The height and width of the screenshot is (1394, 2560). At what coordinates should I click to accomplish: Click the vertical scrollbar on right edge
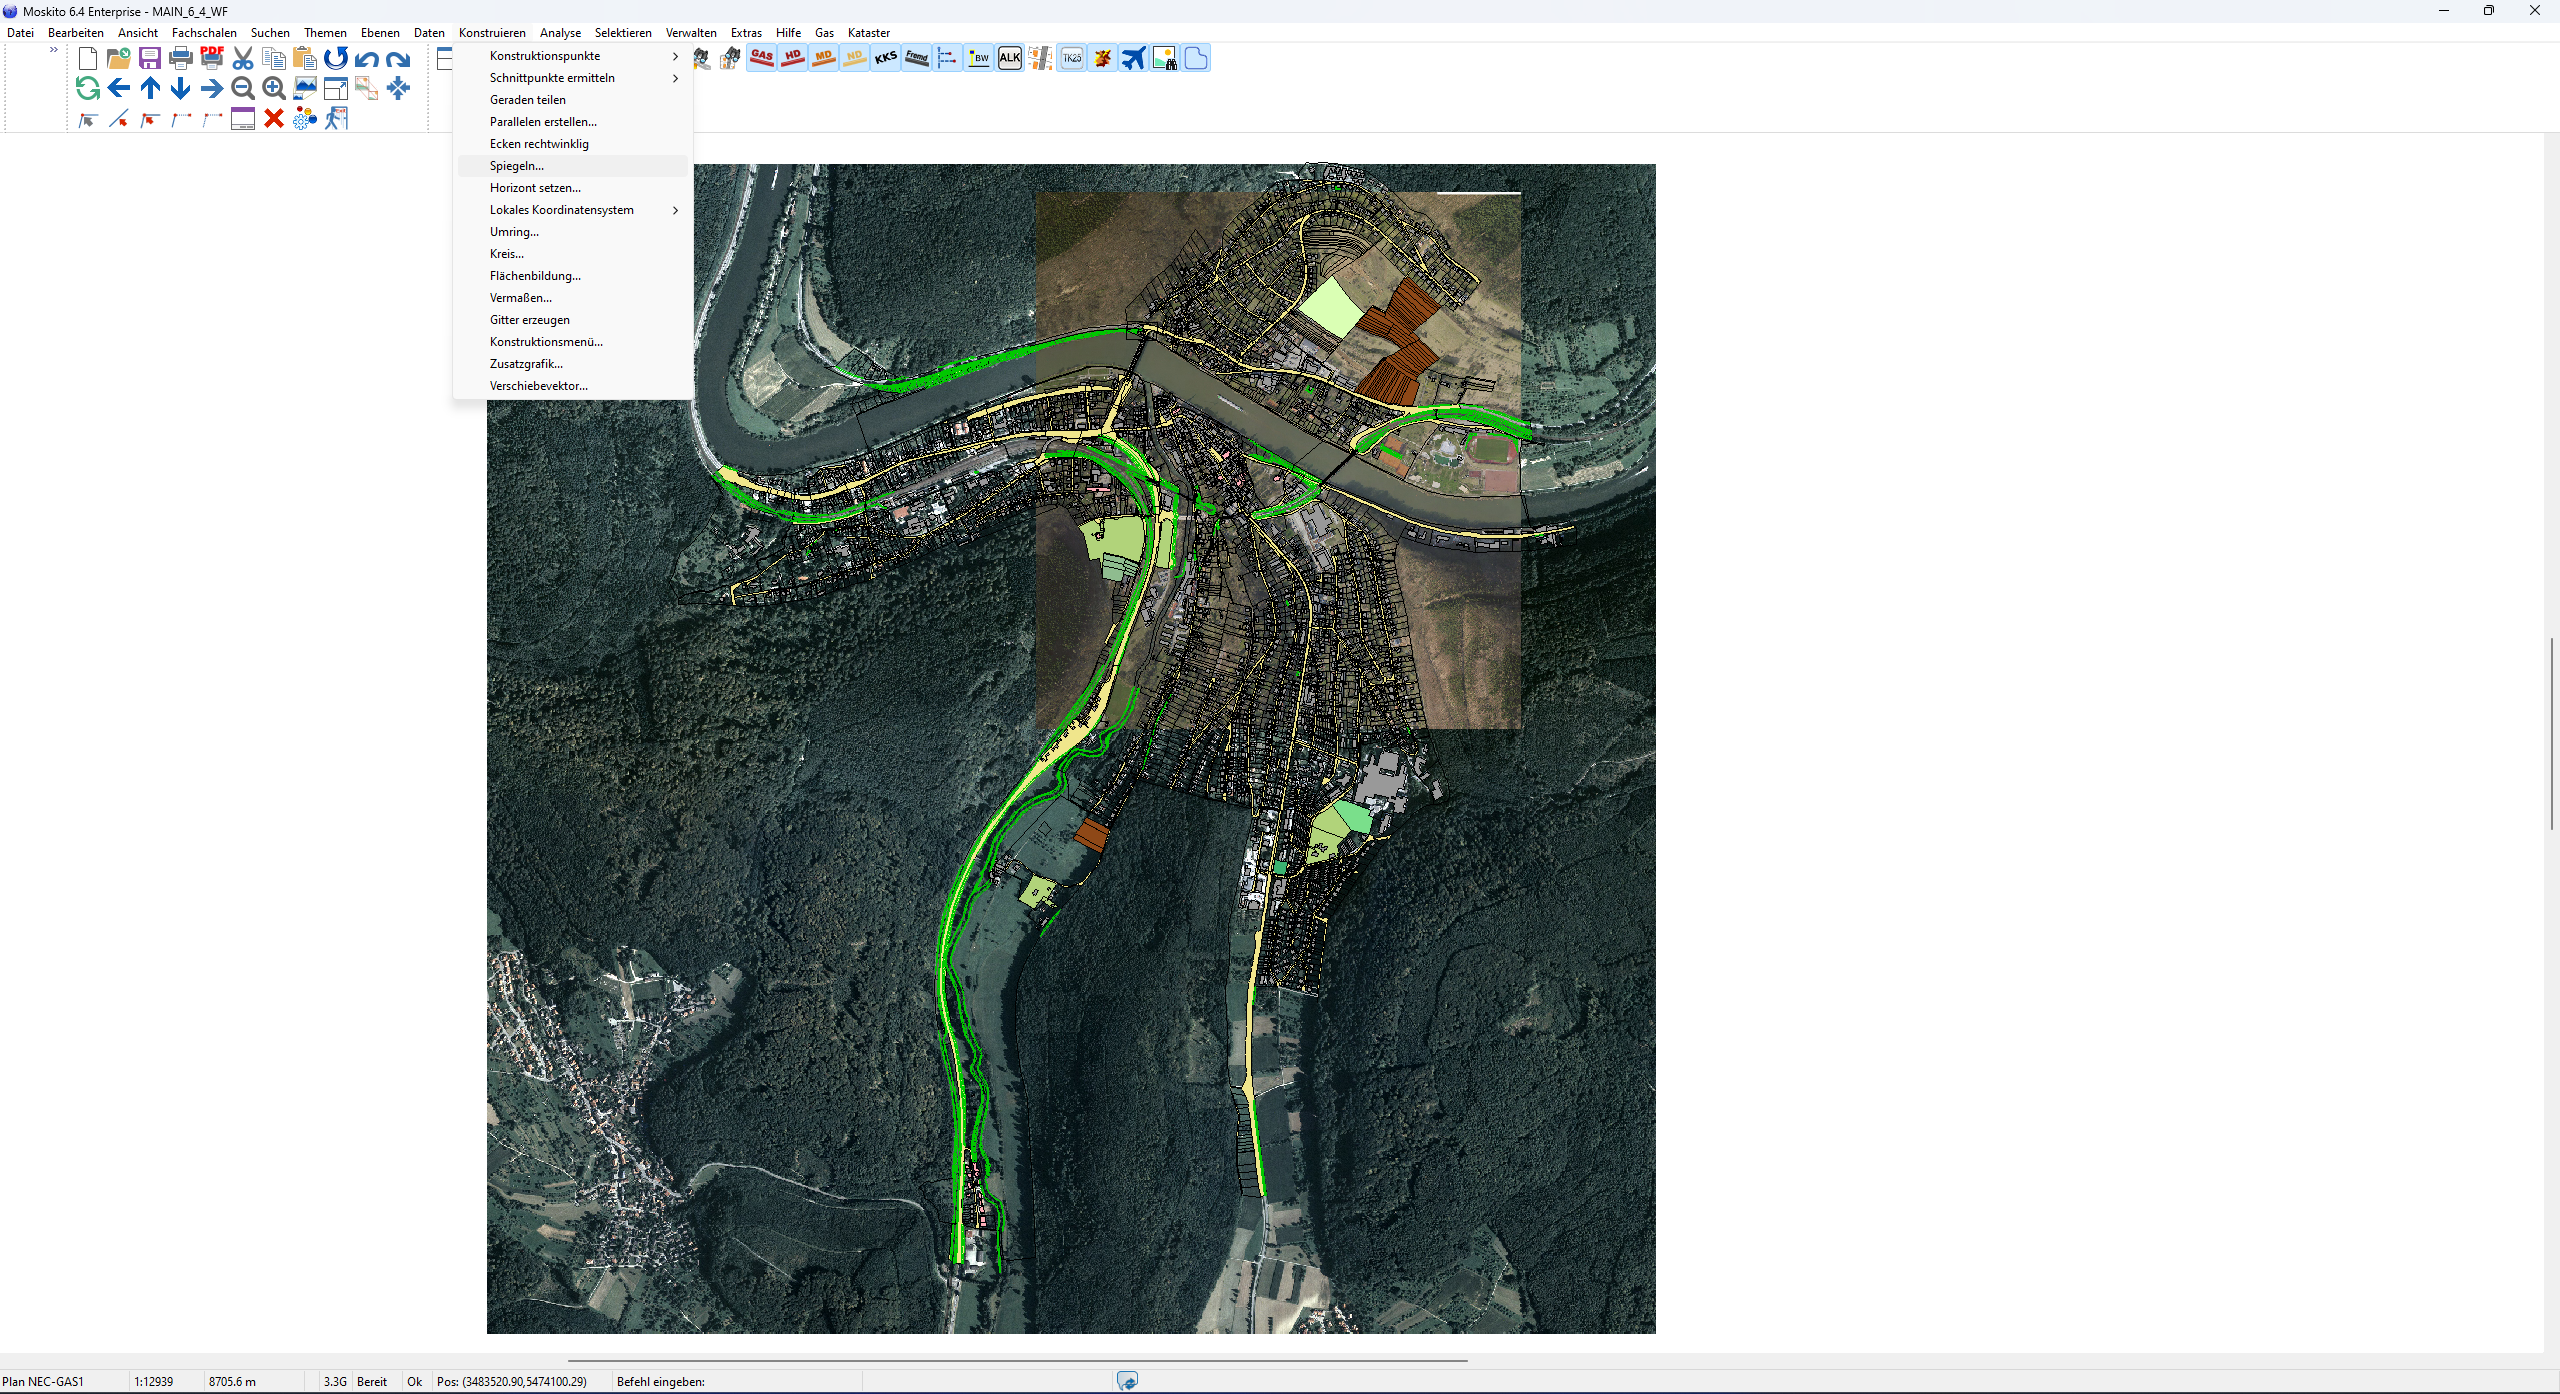[2551, 734]
